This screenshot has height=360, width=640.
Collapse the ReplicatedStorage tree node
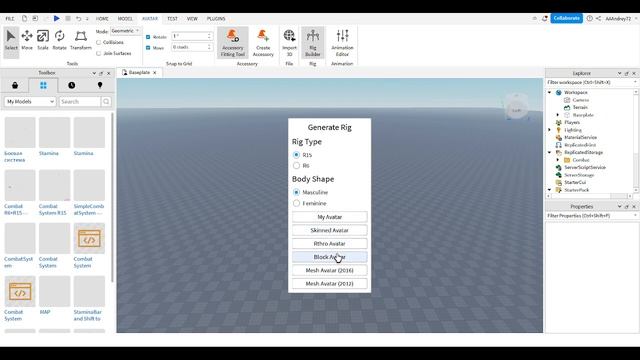coord(549,153)
